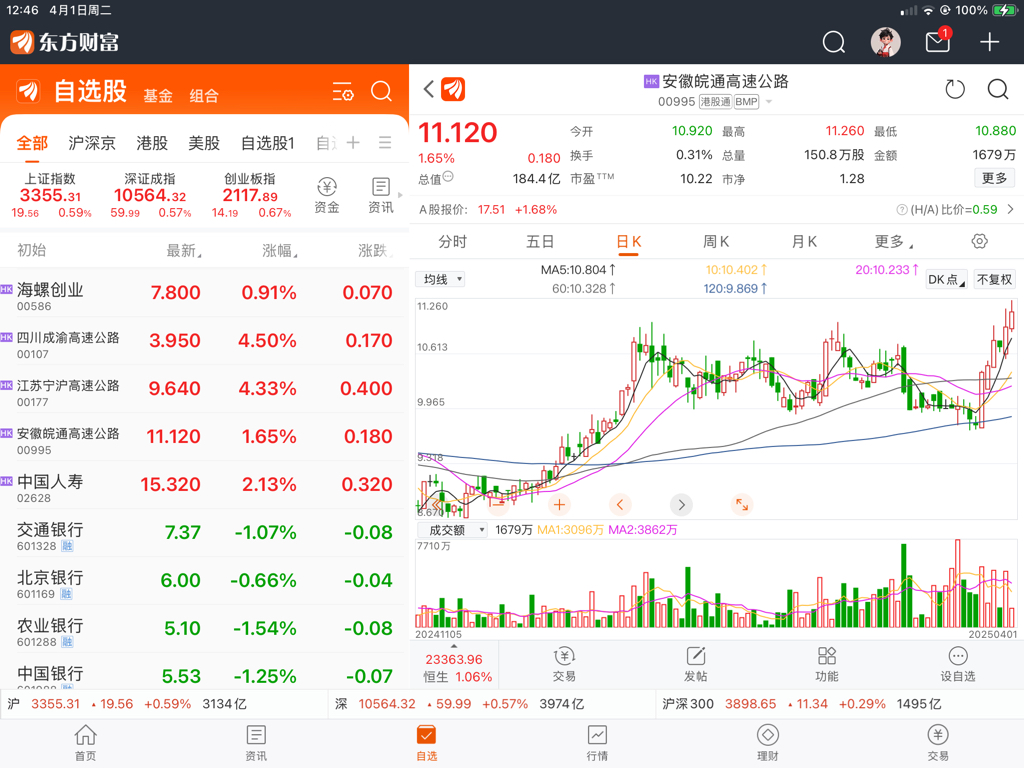Open the DK点 dropdown
Image resolution: width=1024 pixels, height=768 pixels.
click(x=947, y=280)
